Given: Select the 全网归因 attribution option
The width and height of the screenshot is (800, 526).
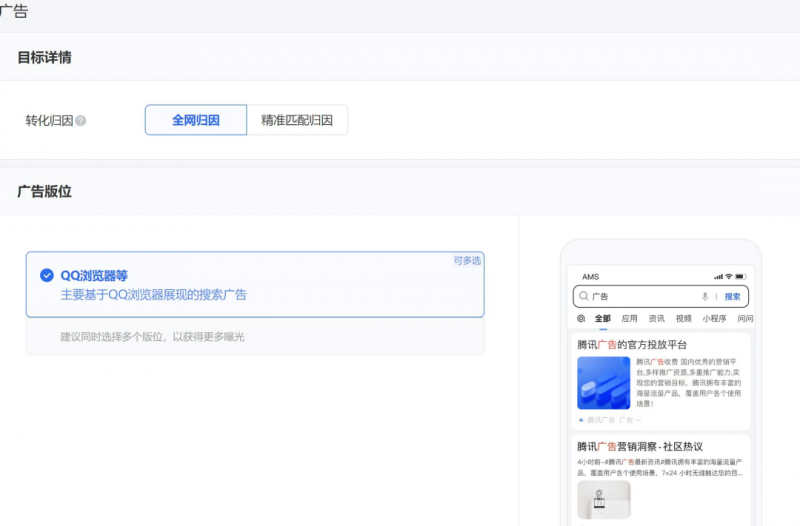Looking at the screenshot, I should coord(195,120).
